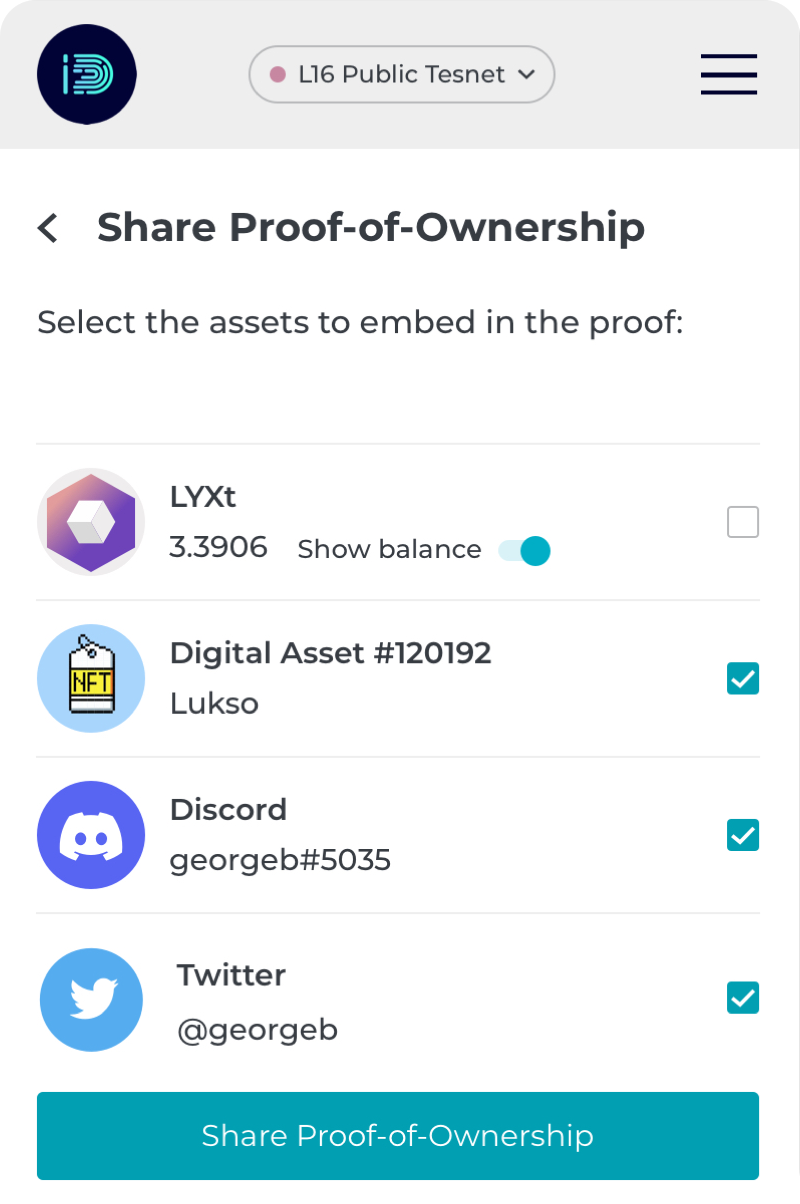Viewport: 800px width, 1204px height.
Task: Click the app logo in the header
Action: [x=87, y=75]
